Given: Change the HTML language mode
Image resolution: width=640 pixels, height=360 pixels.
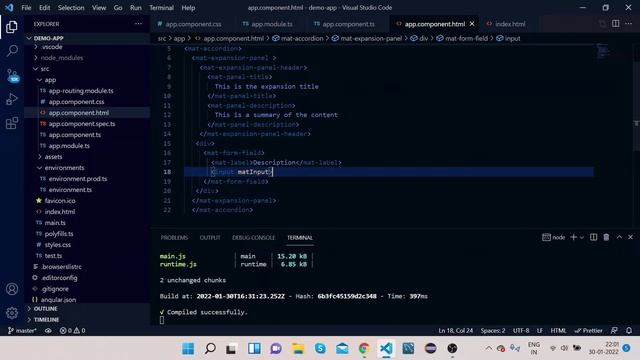Looking at the screenshot, I should [x=558, y=330].
